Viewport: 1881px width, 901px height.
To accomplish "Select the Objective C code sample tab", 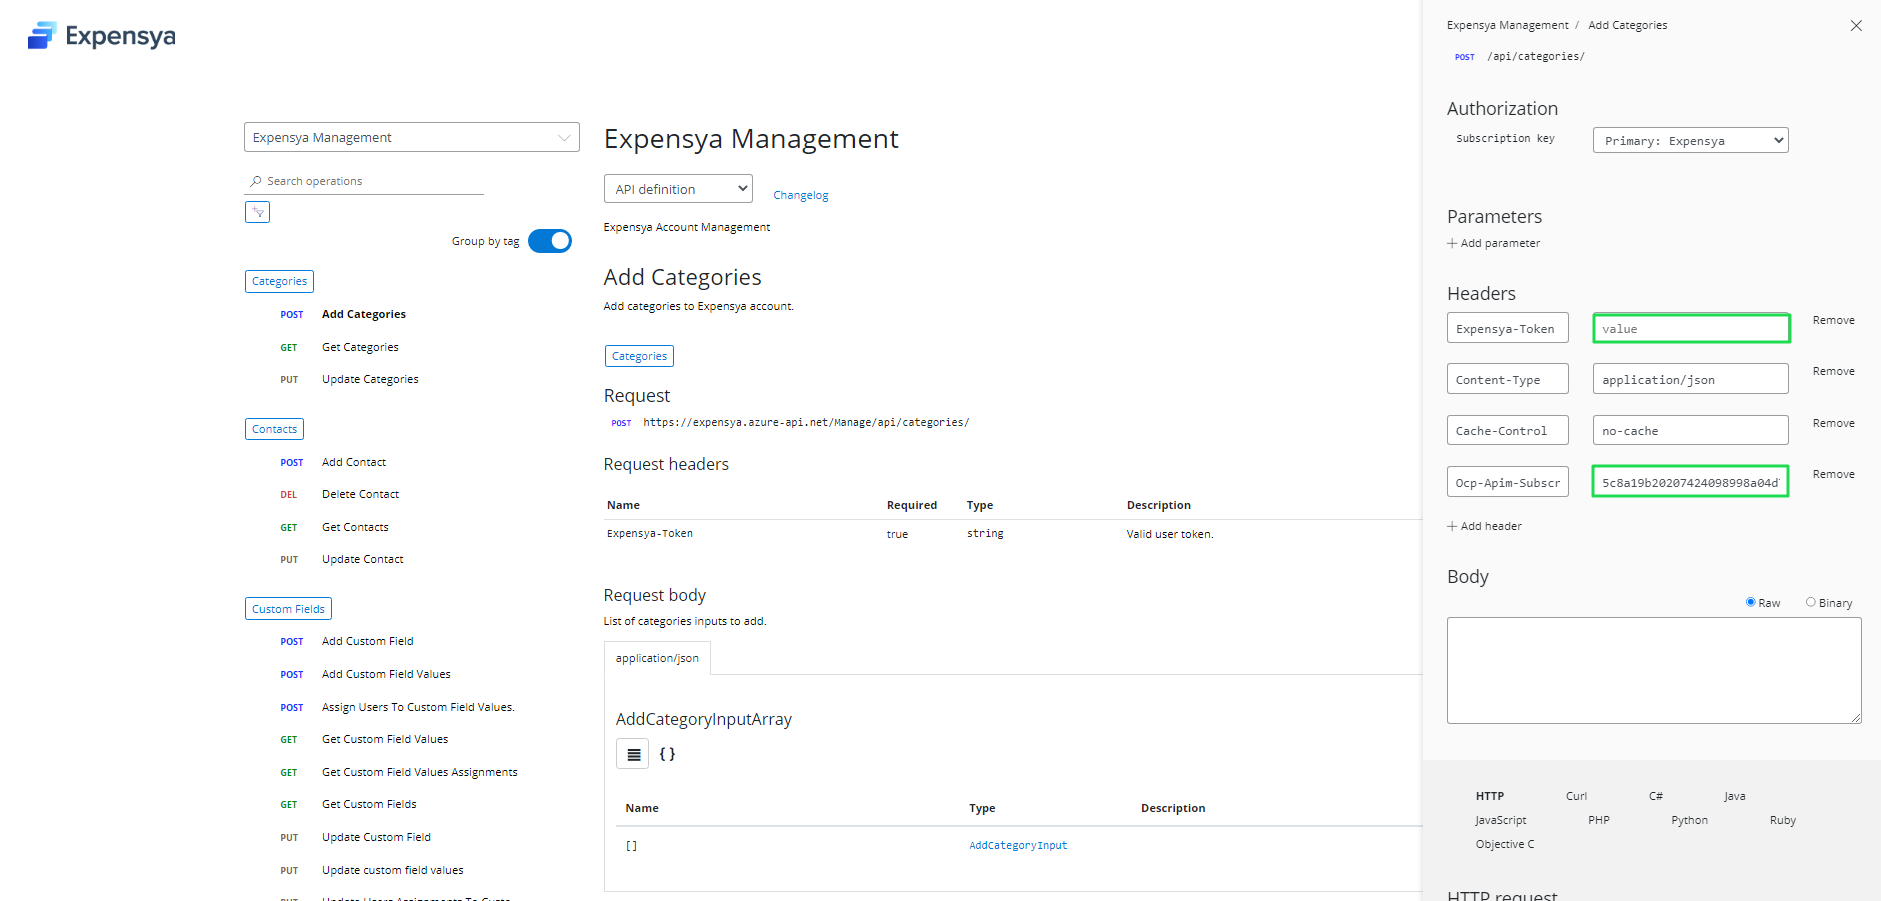I will tap(1505, 844).
